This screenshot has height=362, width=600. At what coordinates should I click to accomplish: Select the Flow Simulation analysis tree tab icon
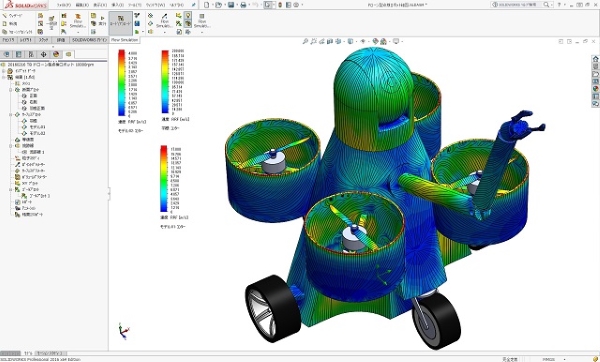coord(68,54)
